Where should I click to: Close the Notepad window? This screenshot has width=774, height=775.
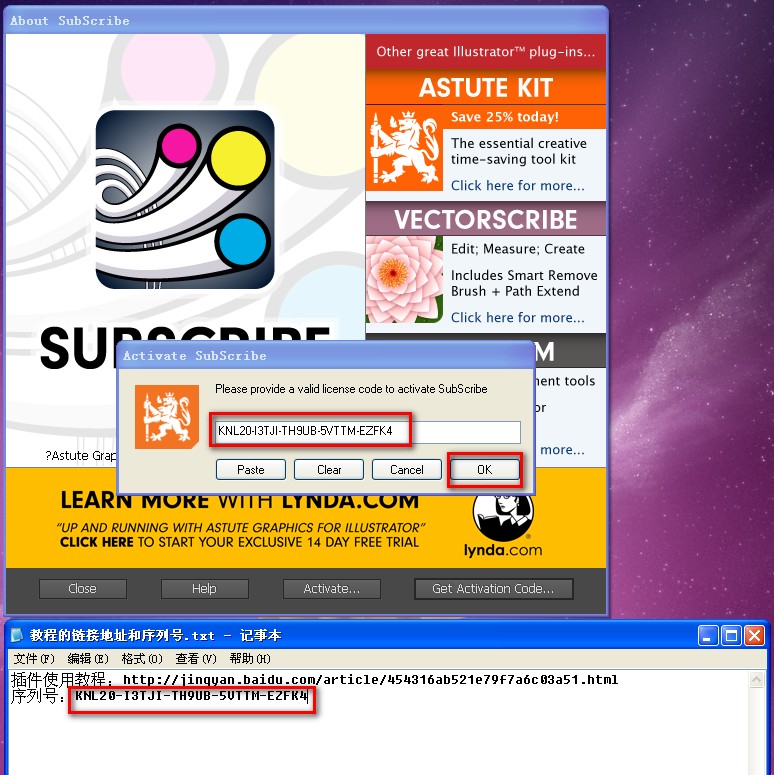[x=754, y=636]
